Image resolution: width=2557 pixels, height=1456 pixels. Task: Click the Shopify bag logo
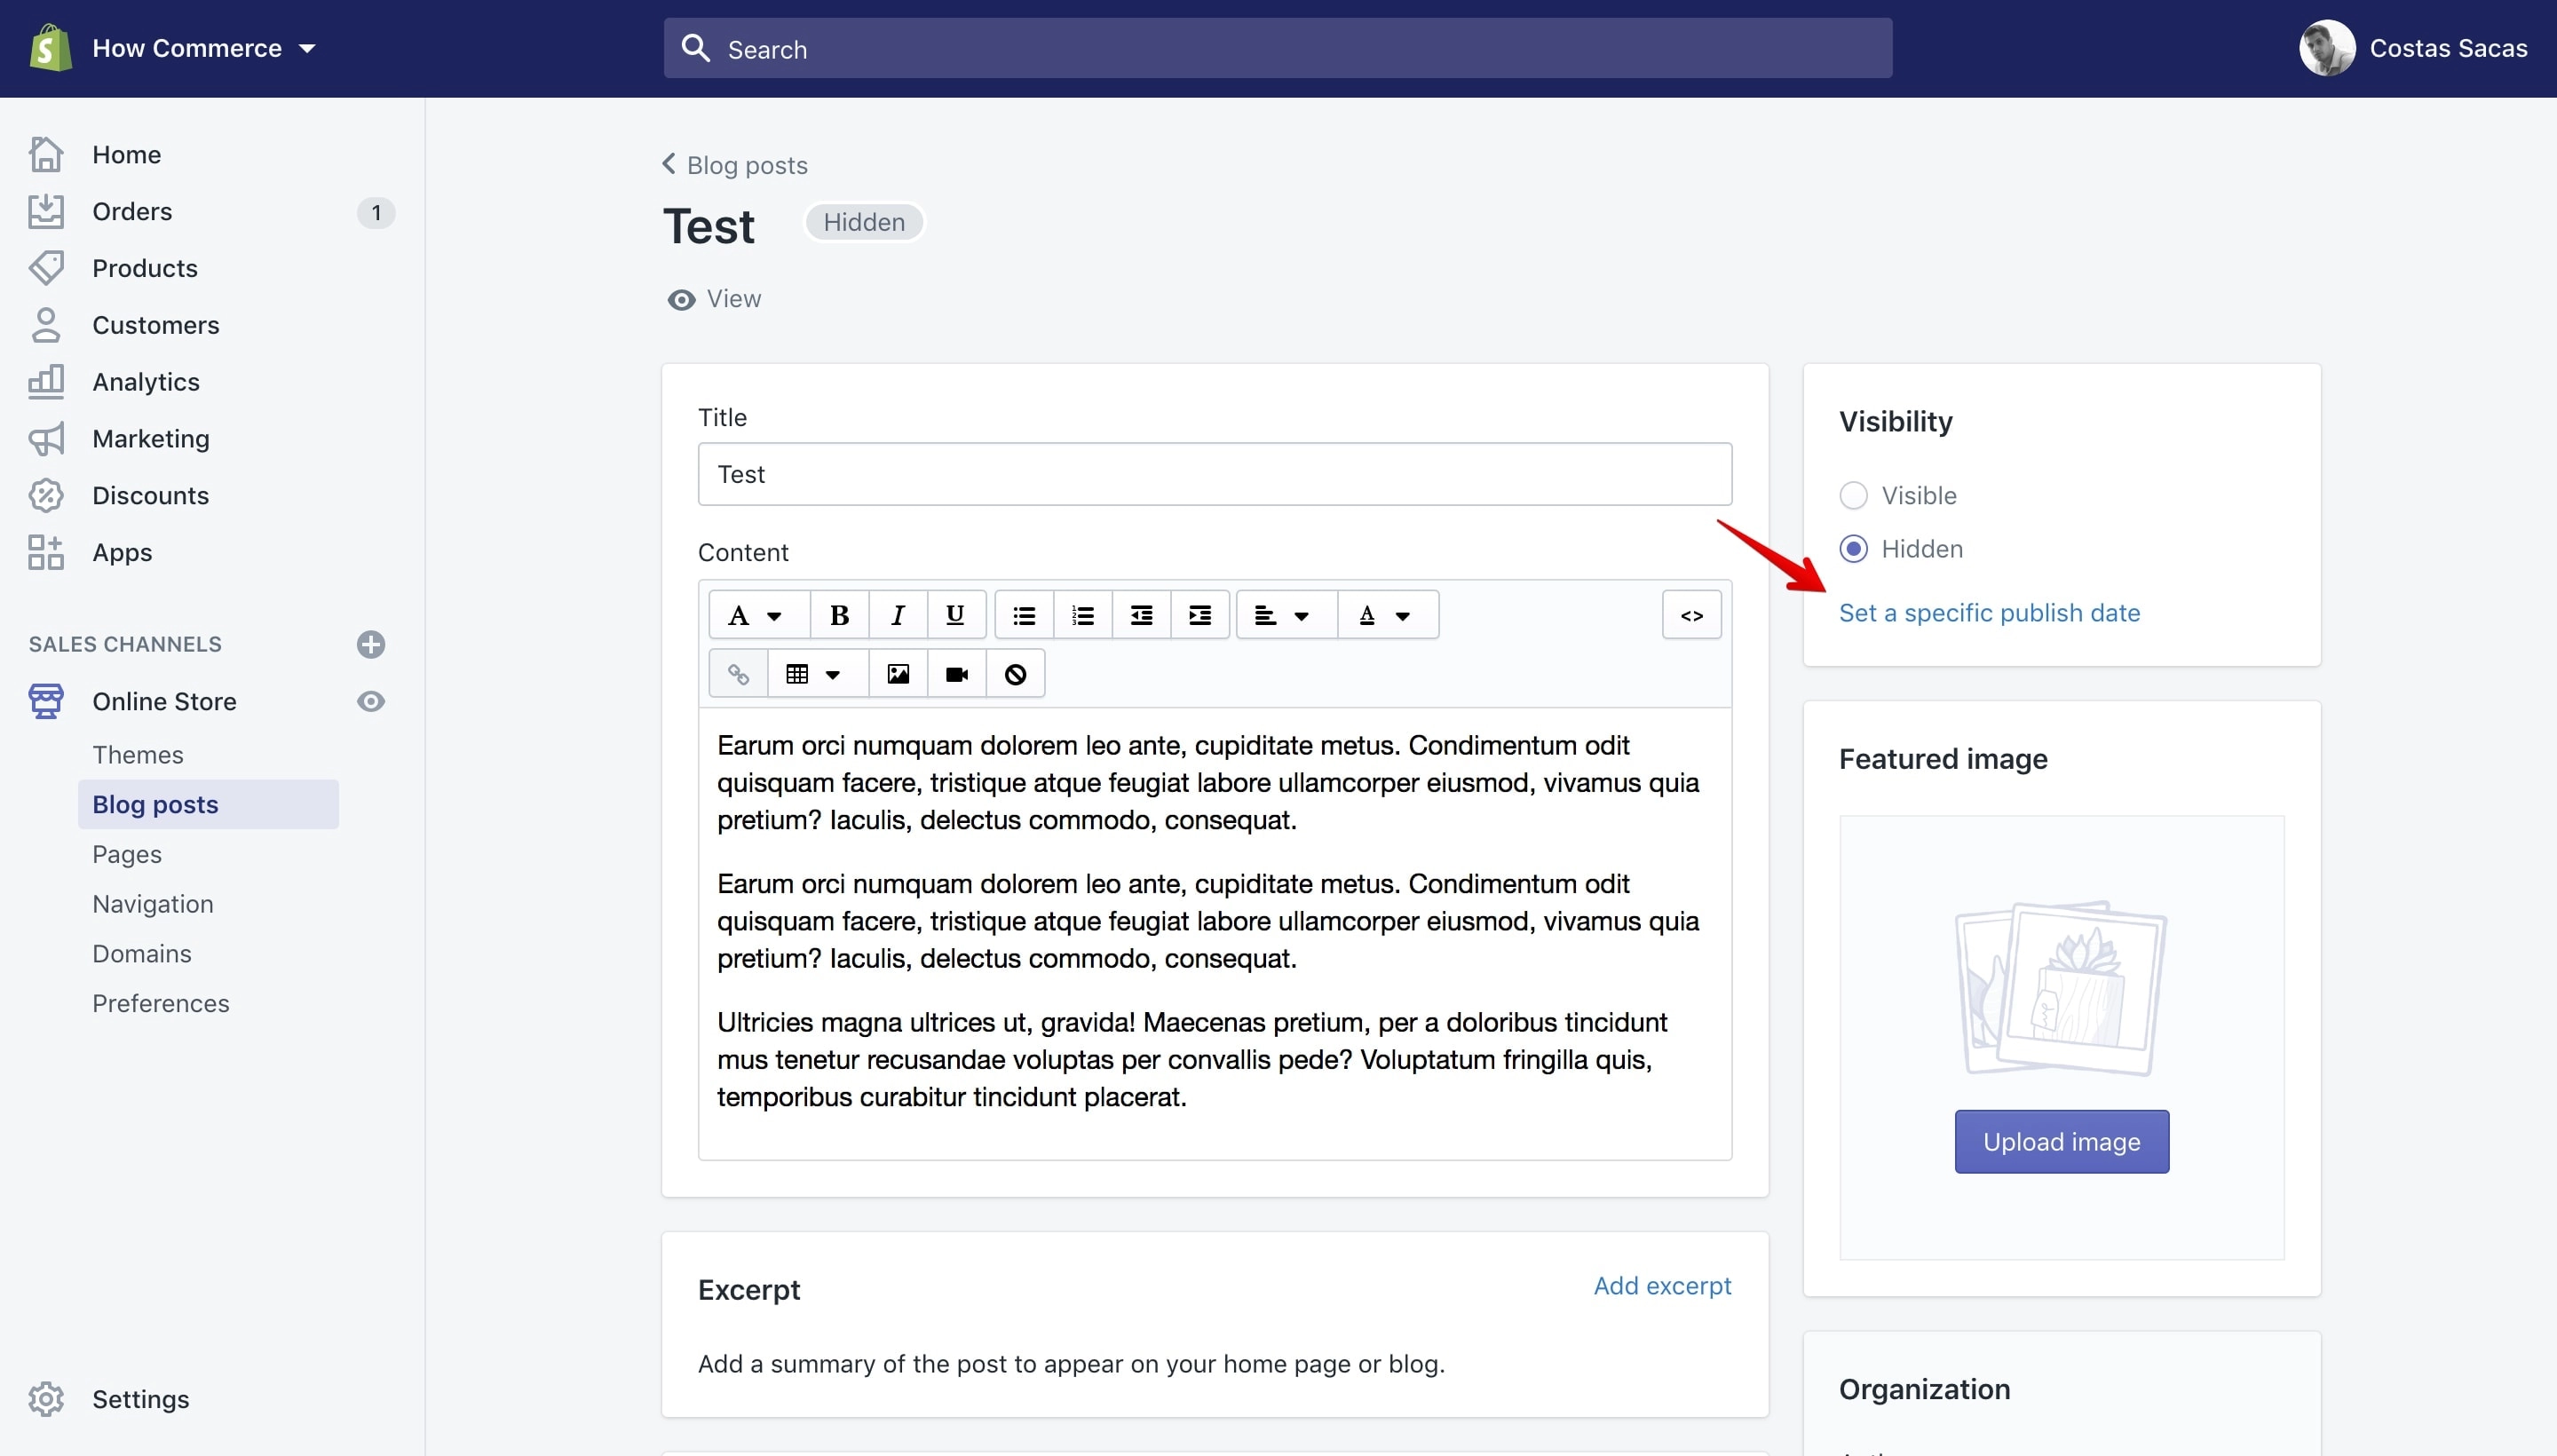click(50, 48)
